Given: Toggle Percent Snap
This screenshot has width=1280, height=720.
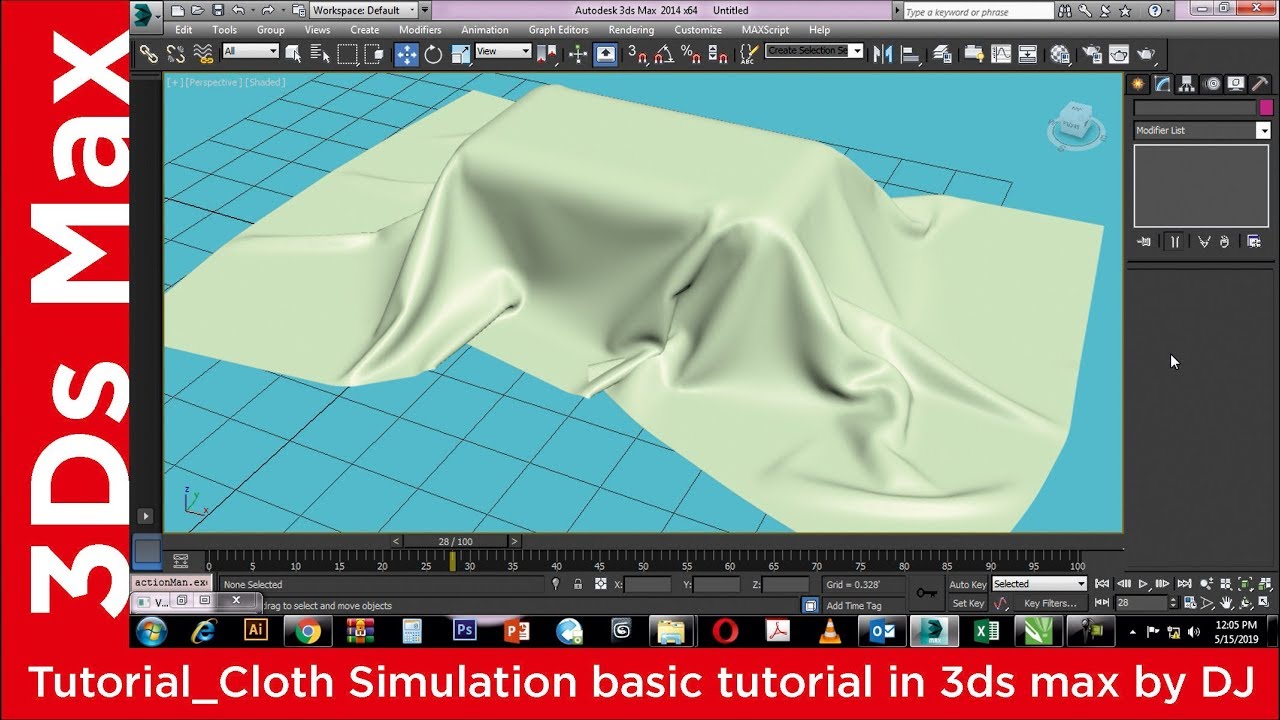Looking at the screenshot, I should (691, 54).
